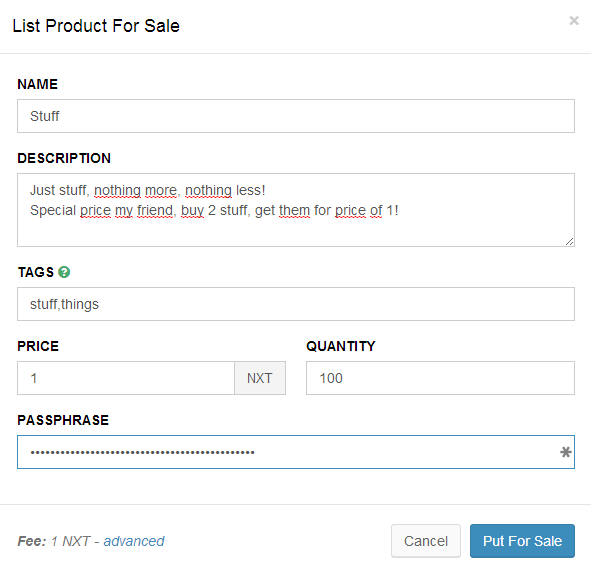
Task: Focus the Price input field
Action: 126,378
